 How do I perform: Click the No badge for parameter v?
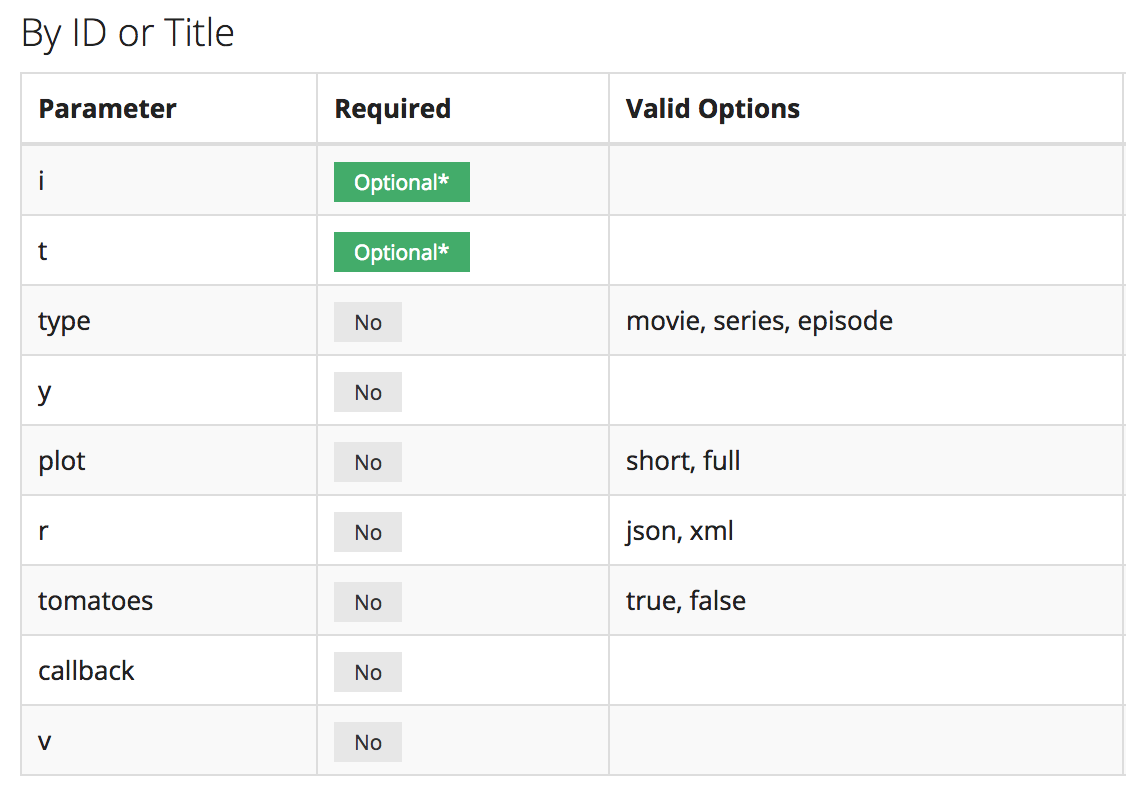(x=368, y=743)
